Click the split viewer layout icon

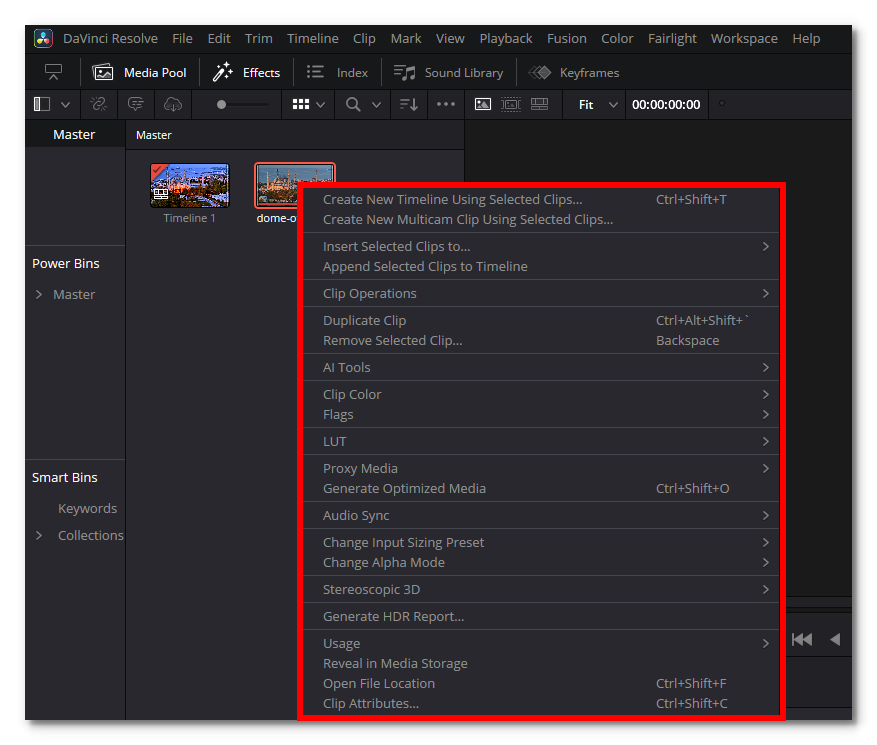[x=539, y=104]
